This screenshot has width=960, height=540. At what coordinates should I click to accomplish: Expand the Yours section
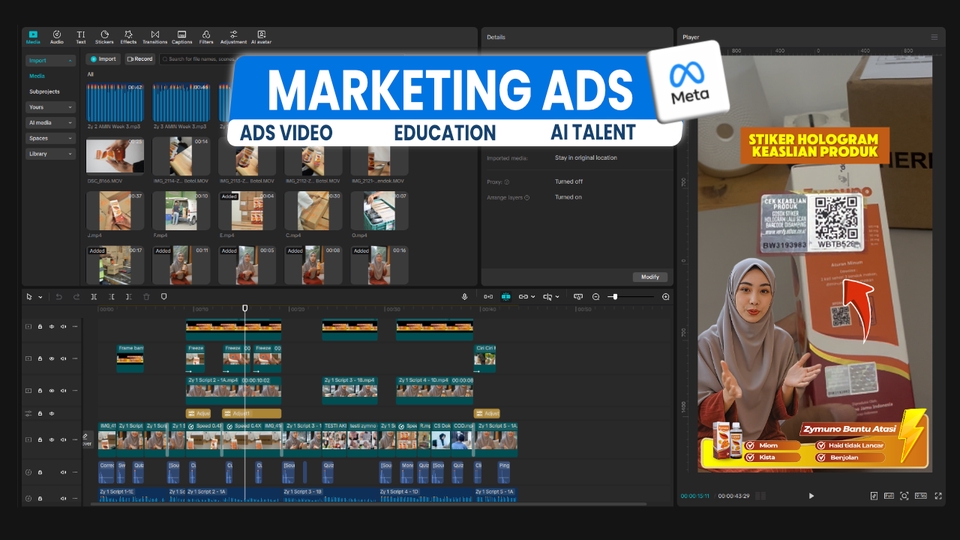coord(50,107)
